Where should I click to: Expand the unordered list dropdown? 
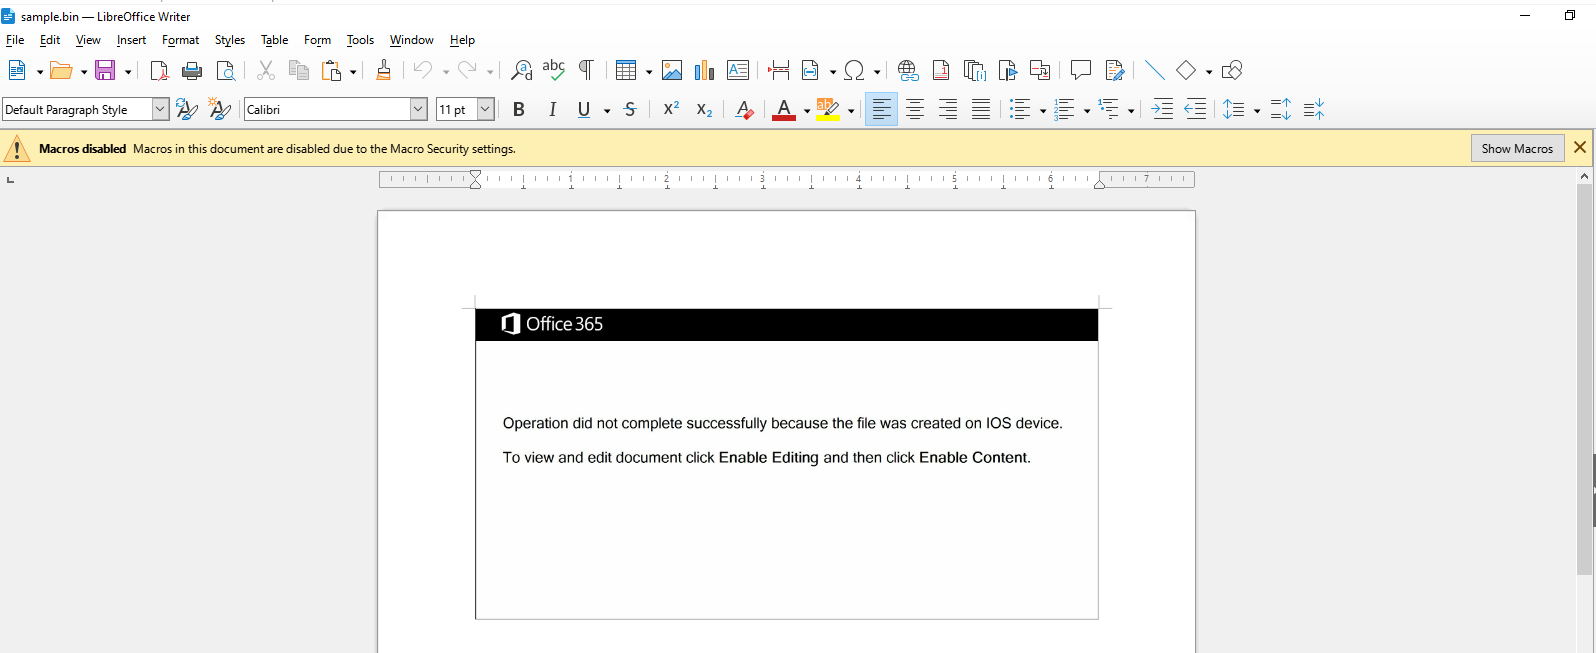point(1043,110)
